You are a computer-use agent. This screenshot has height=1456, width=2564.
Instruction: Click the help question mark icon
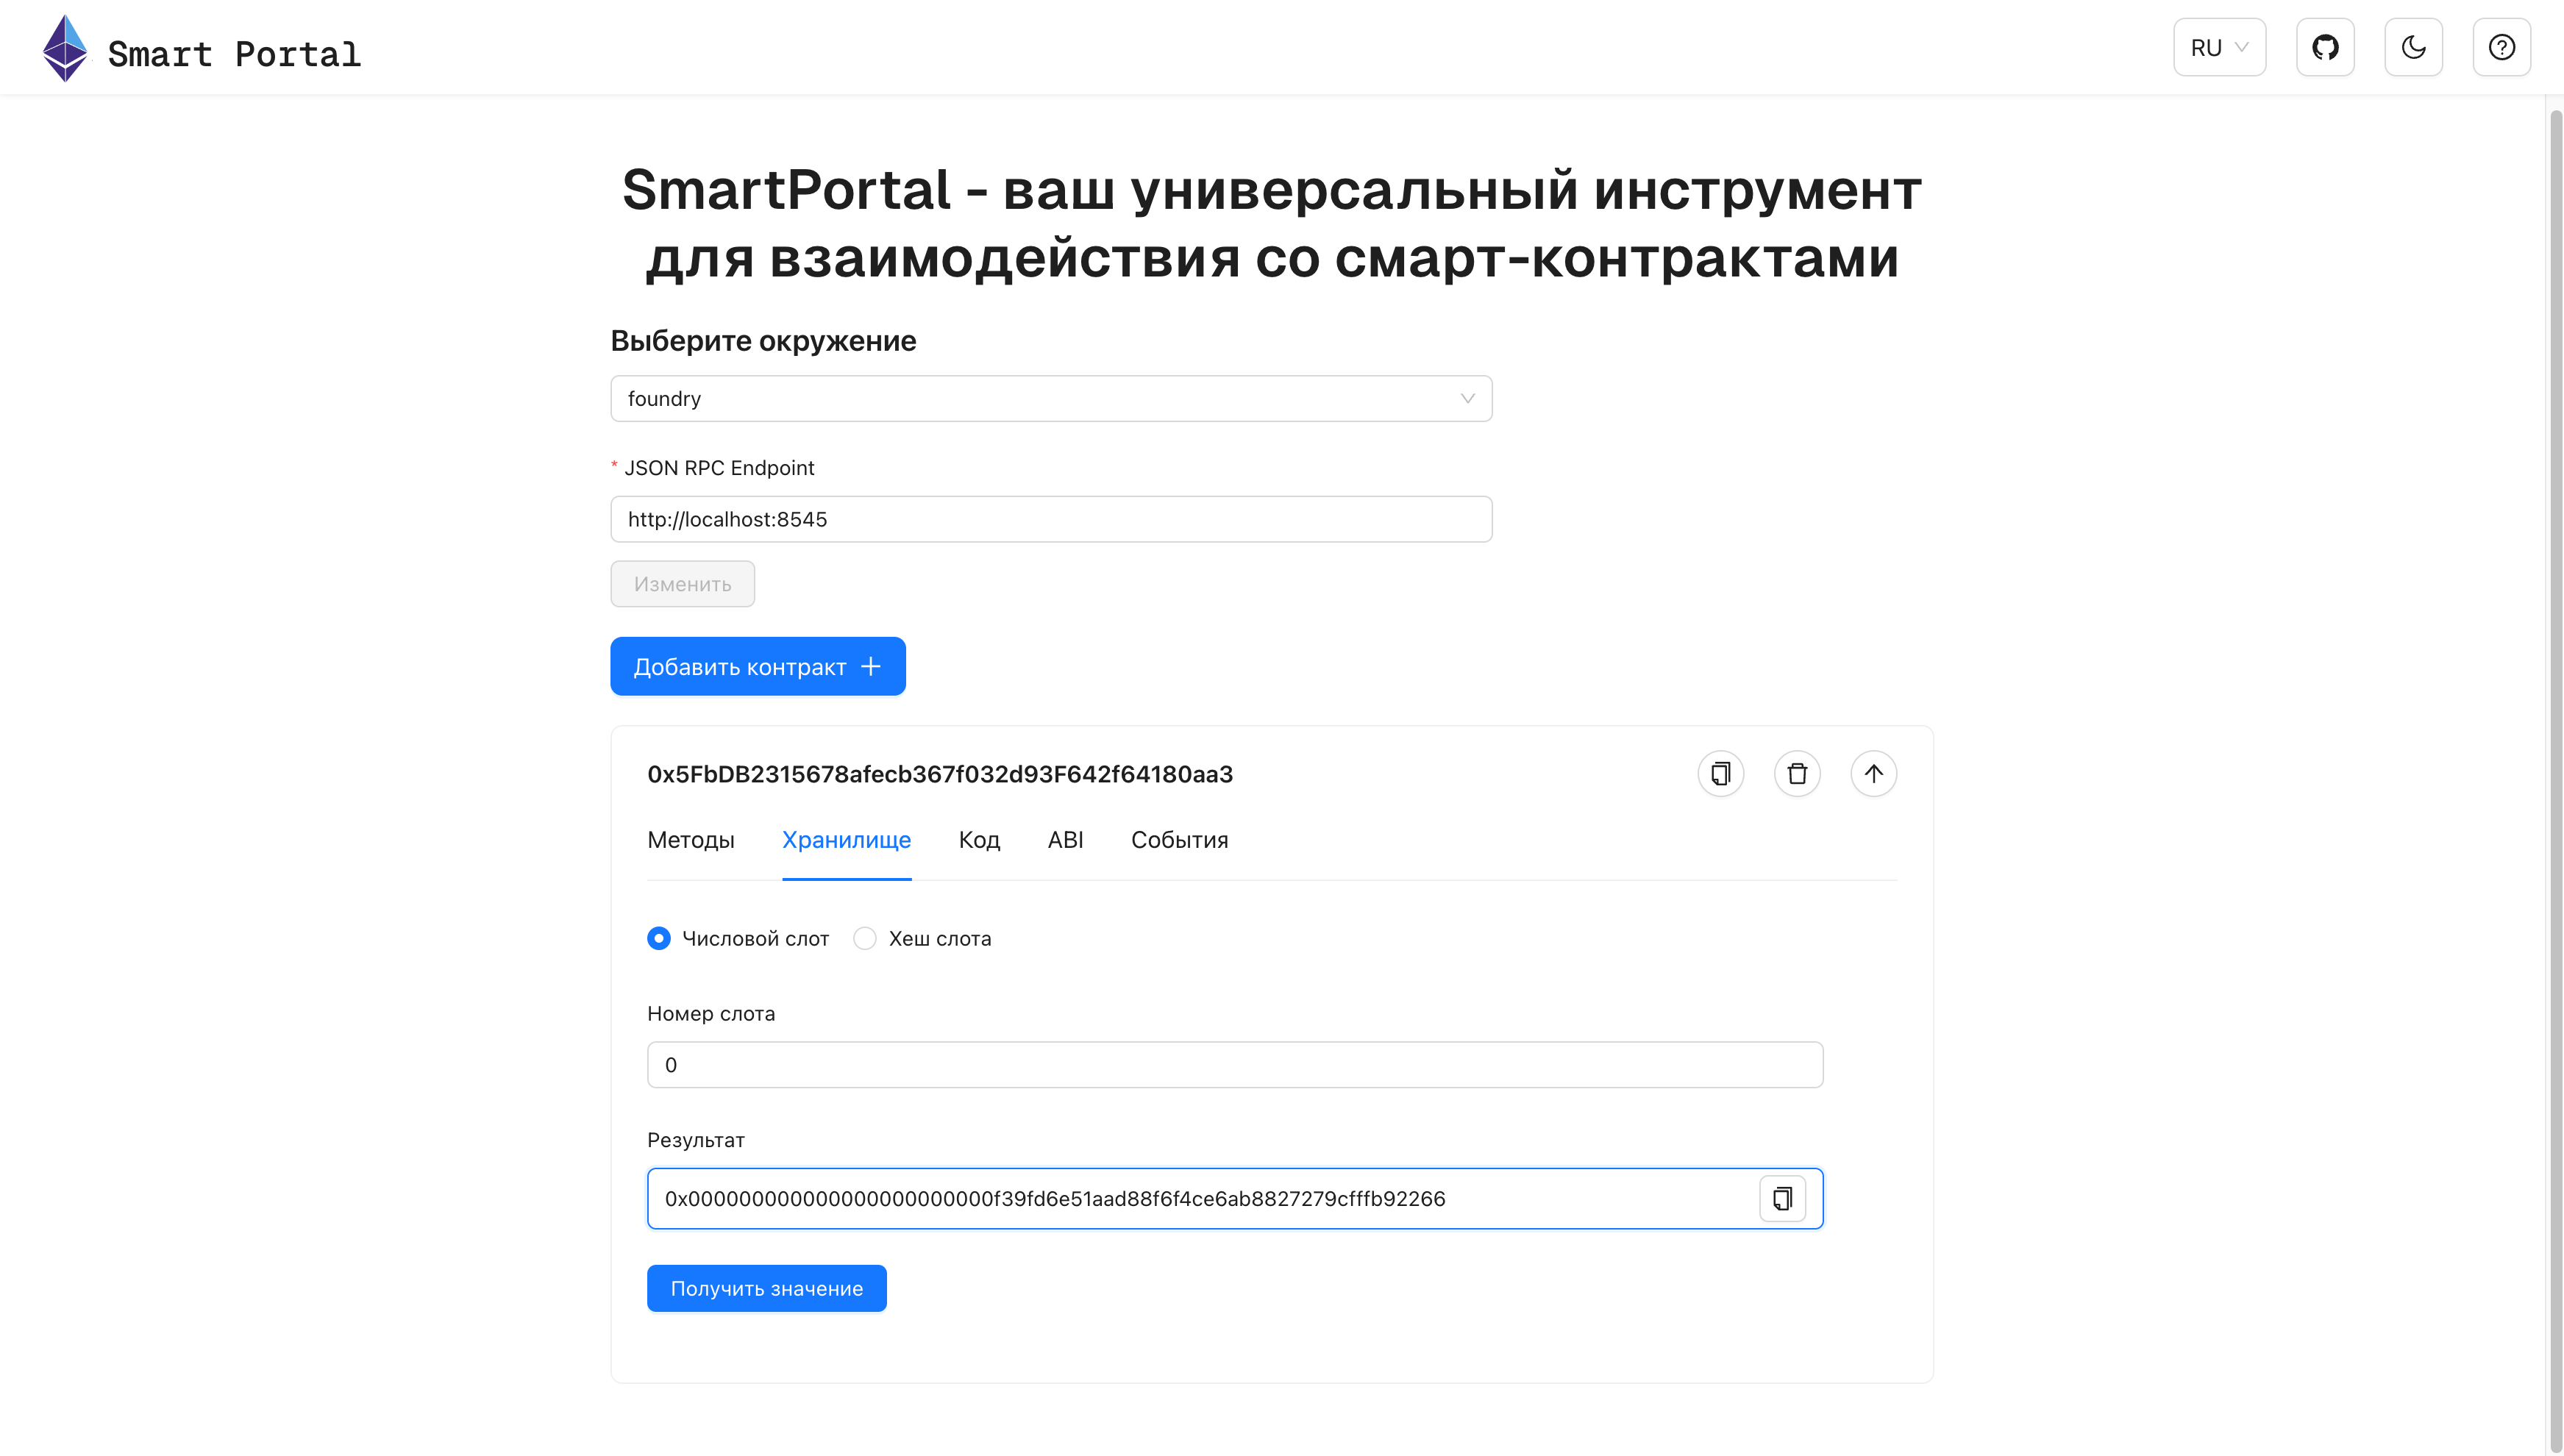click(2502, 48)
